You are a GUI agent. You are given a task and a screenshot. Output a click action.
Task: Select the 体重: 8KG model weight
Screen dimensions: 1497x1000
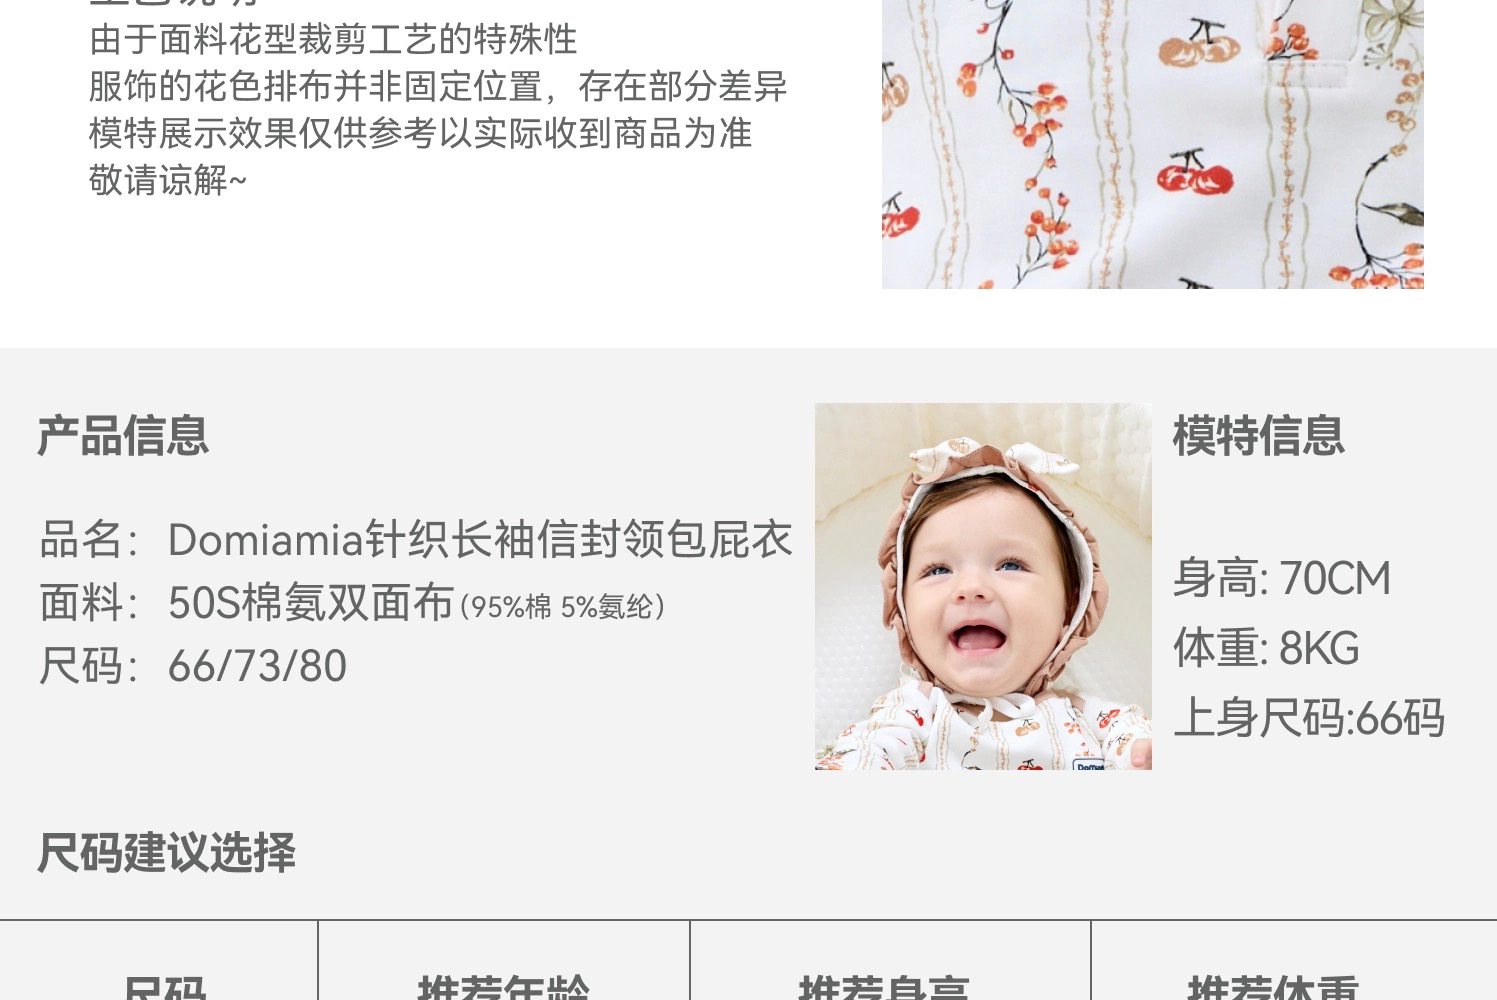pos(1266,648)
